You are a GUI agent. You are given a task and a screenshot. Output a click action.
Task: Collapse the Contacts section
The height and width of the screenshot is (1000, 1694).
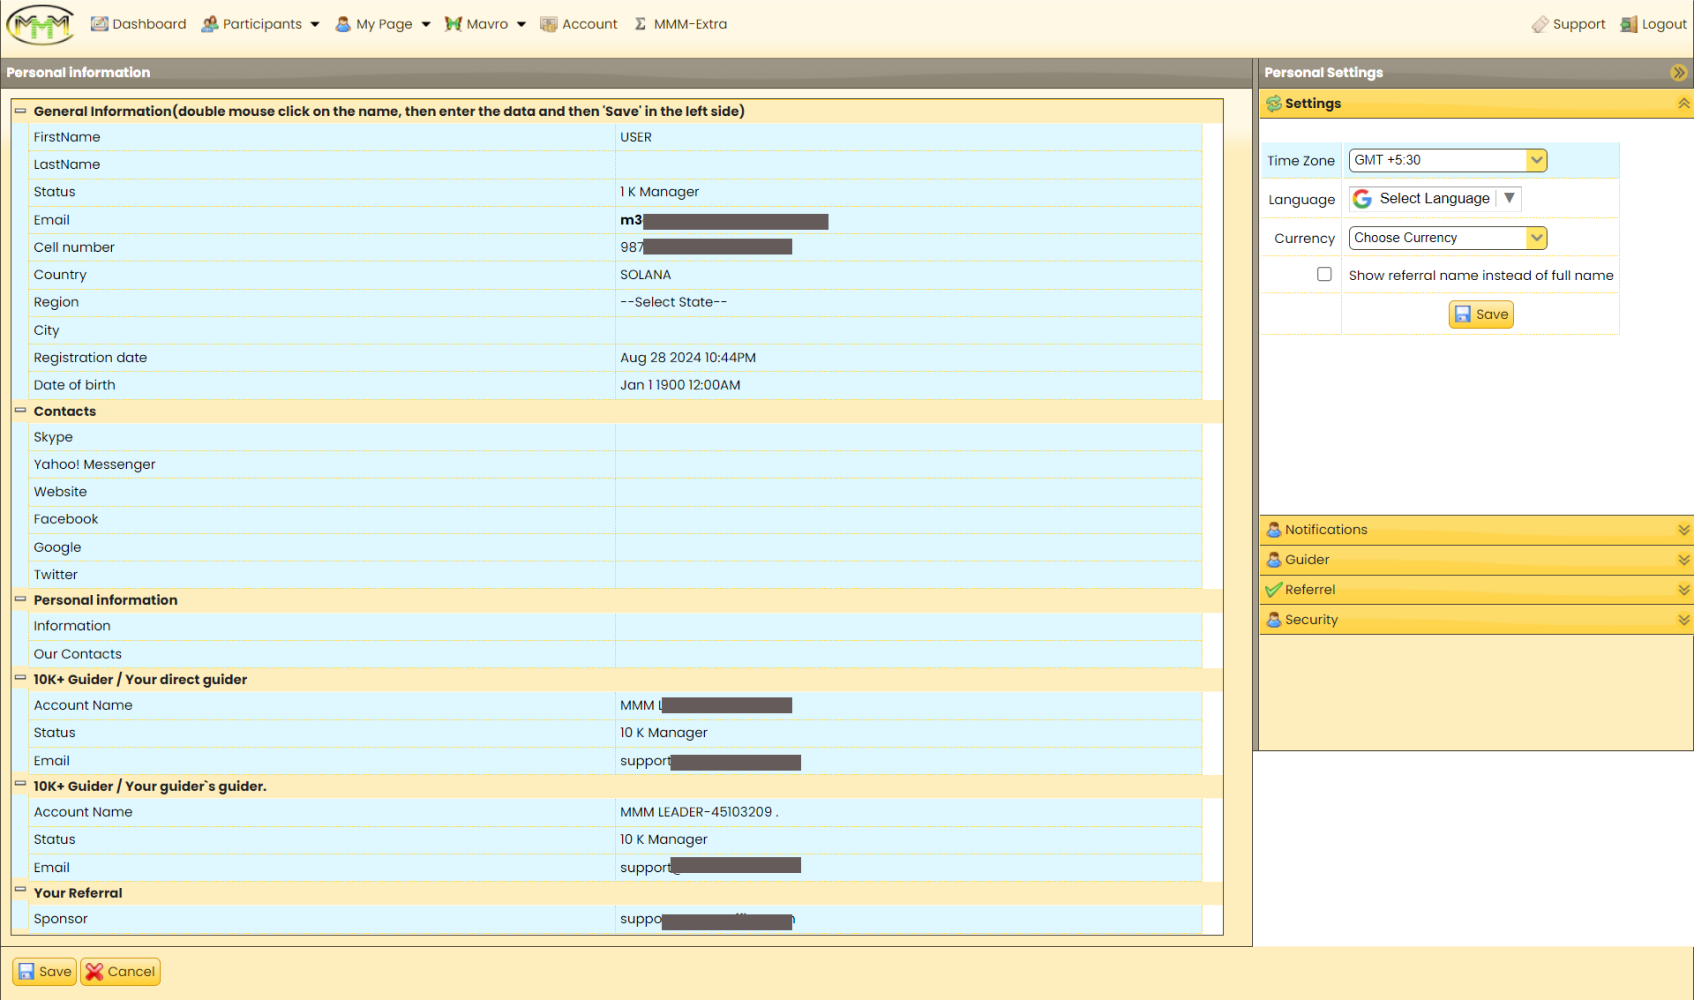[20, 410]
